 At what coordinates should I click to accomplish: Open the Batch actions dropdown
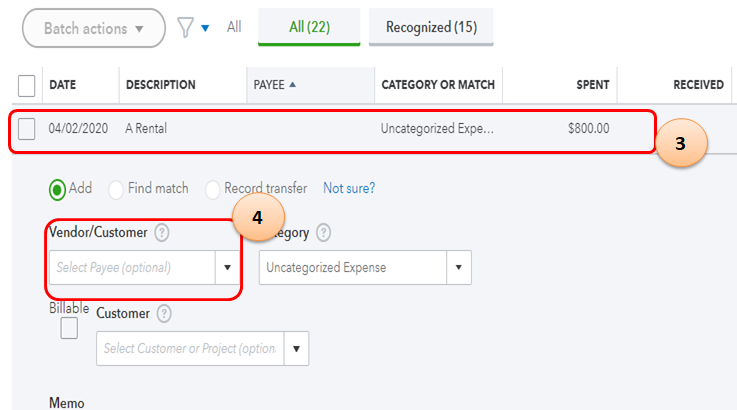92,28
